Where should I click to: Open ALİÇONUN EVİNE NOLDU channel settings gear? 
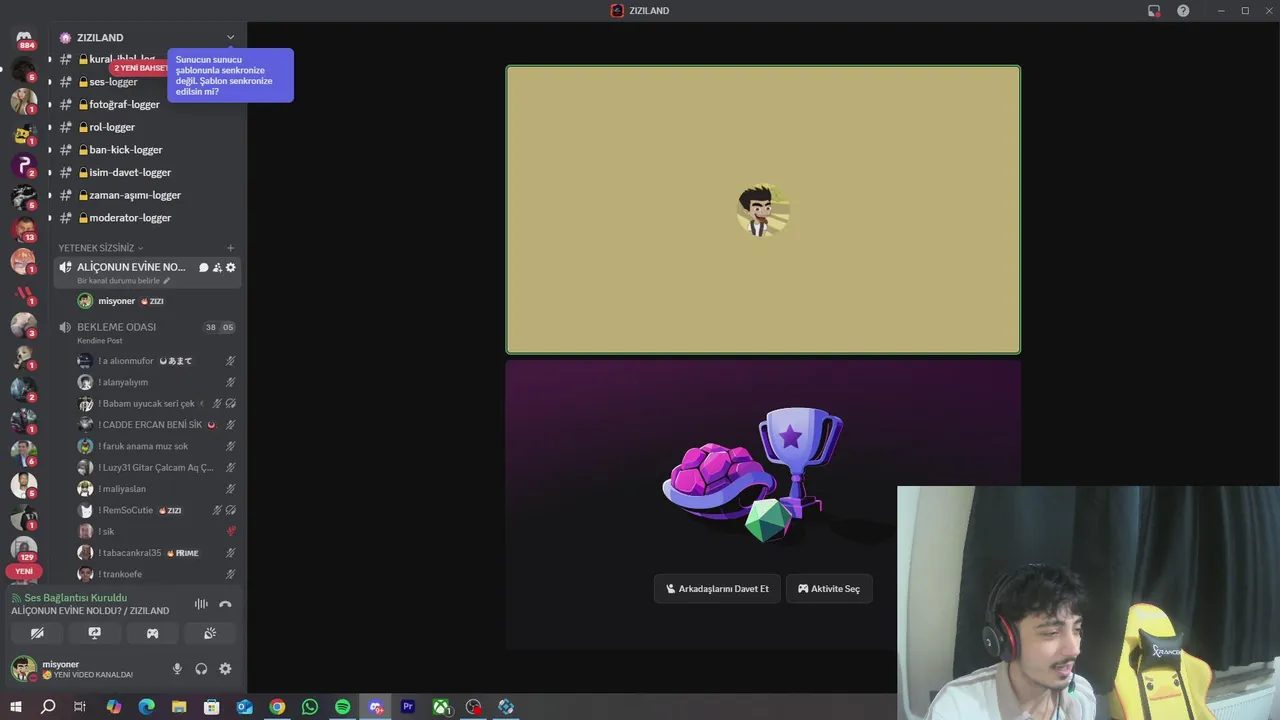[231, 267]
